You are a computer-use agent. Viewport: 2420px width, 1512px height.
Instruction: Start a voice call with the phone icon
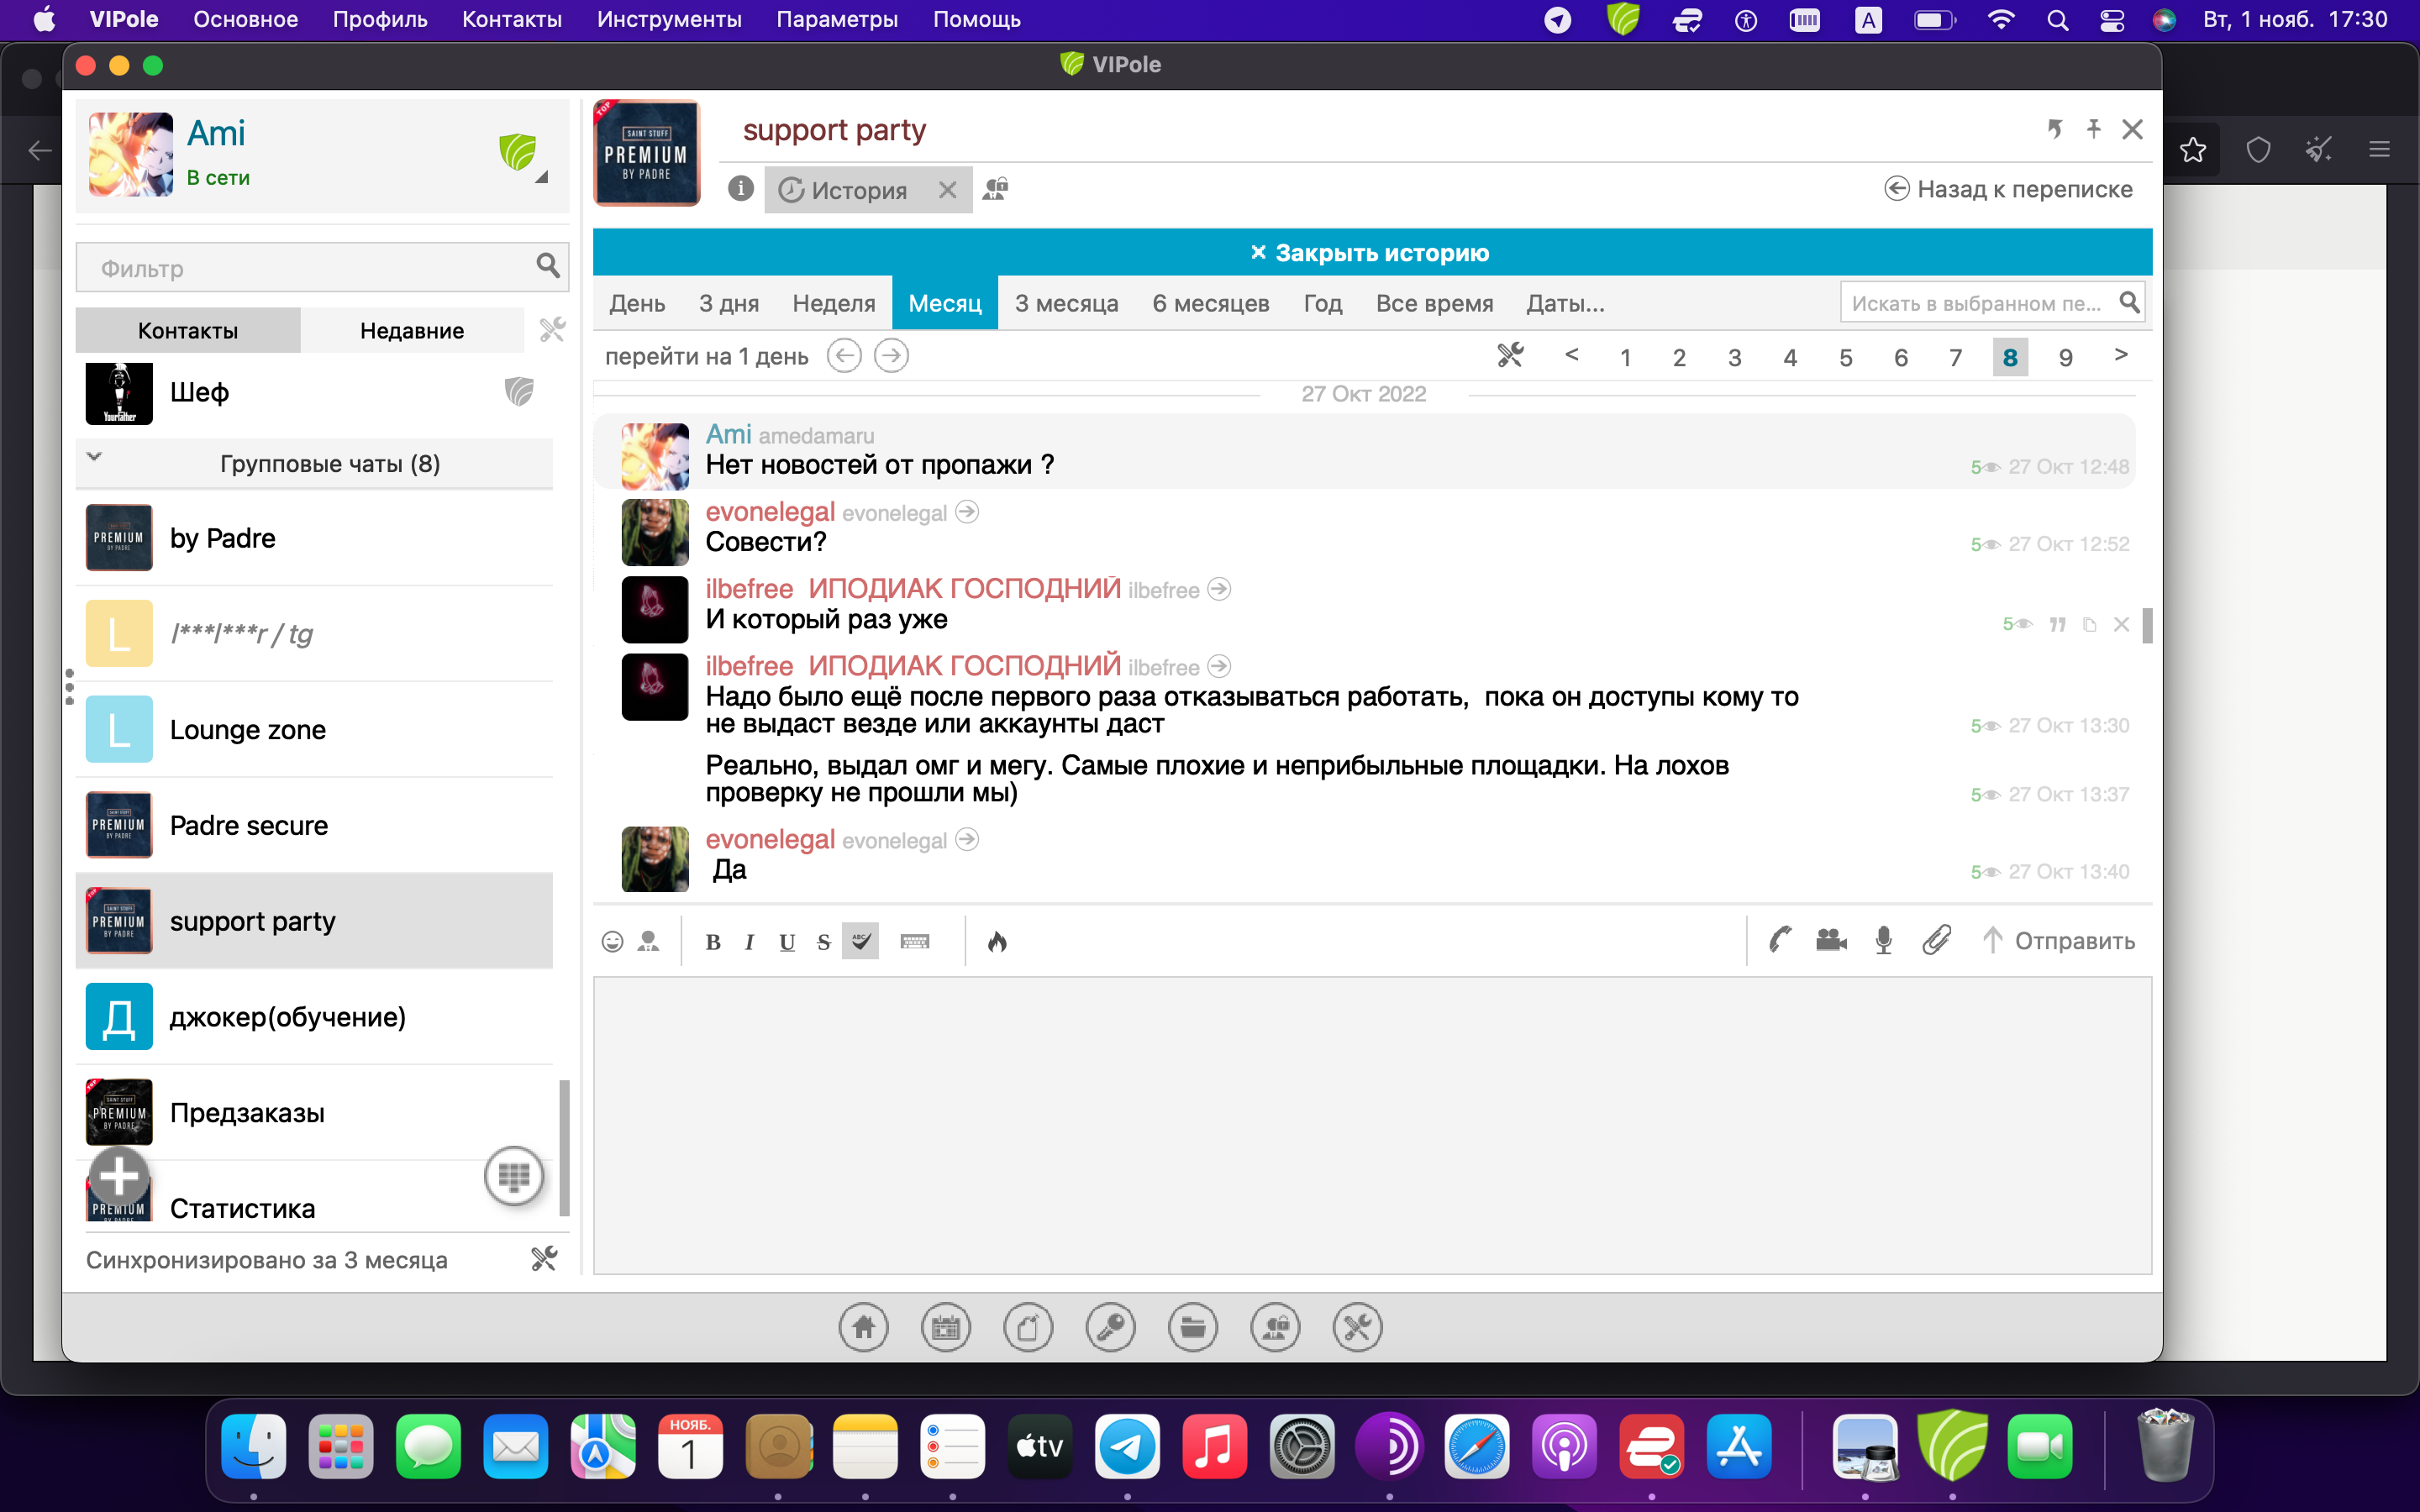[1779, 940]
